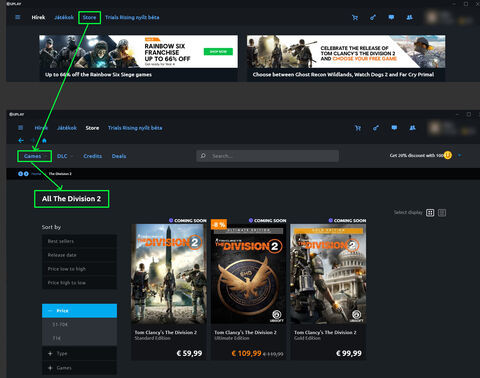Expand the discount arrow next to Uplay coin
Image resolution: width=480 pixels, height=378 pixels.
tap(460, 155)
